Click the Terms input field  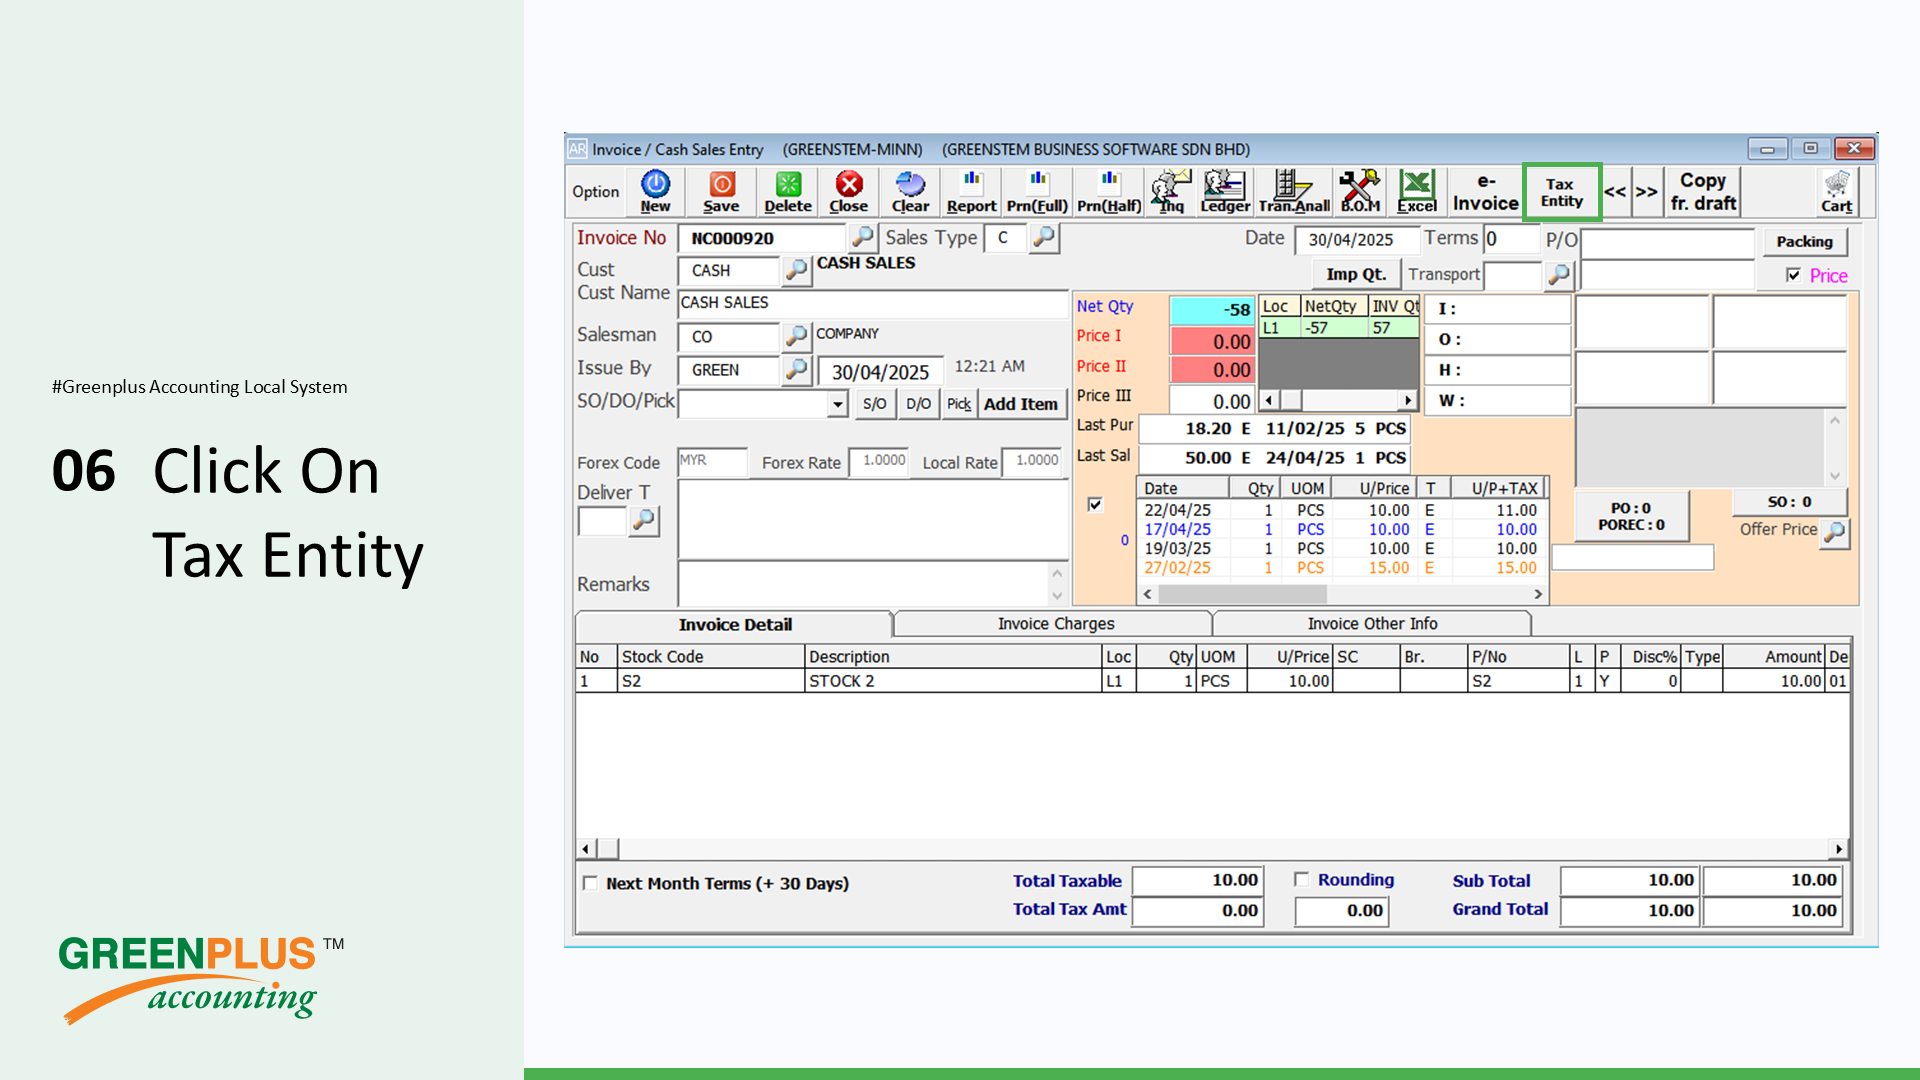click(x=1510, y=239)
